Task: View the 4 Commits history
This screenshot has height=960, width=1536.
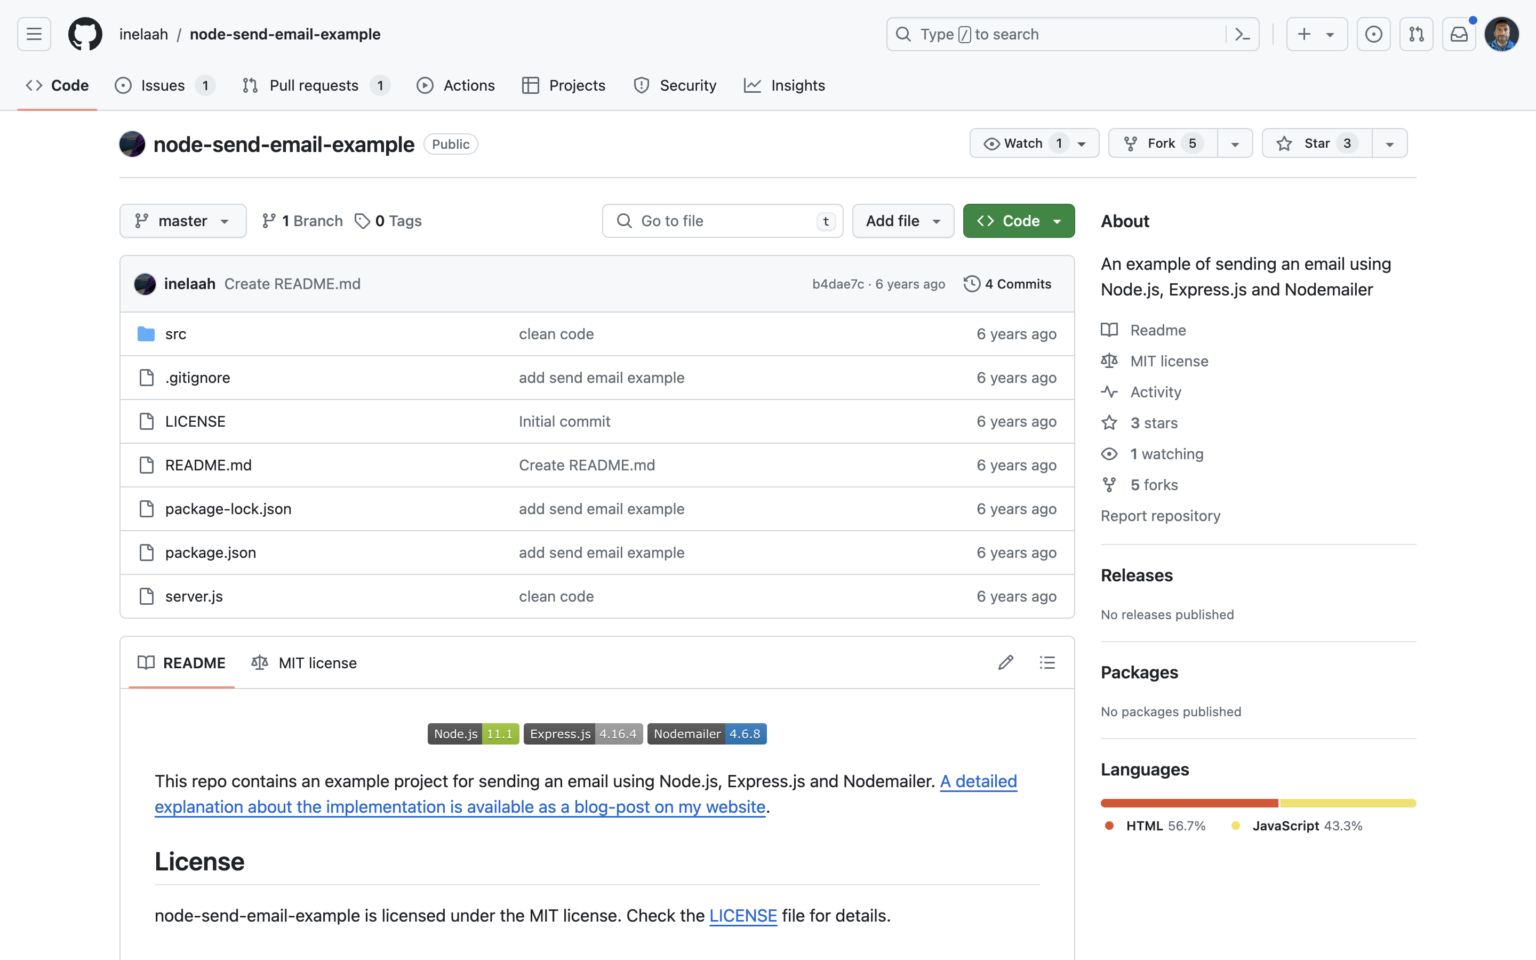Action: click(x=1008, y=284)
